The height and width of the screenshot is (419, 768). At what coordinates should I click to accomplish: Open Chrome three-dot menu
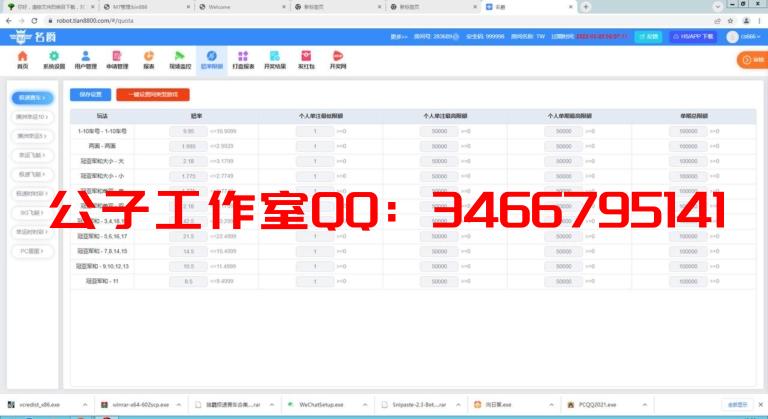(760, 21)
